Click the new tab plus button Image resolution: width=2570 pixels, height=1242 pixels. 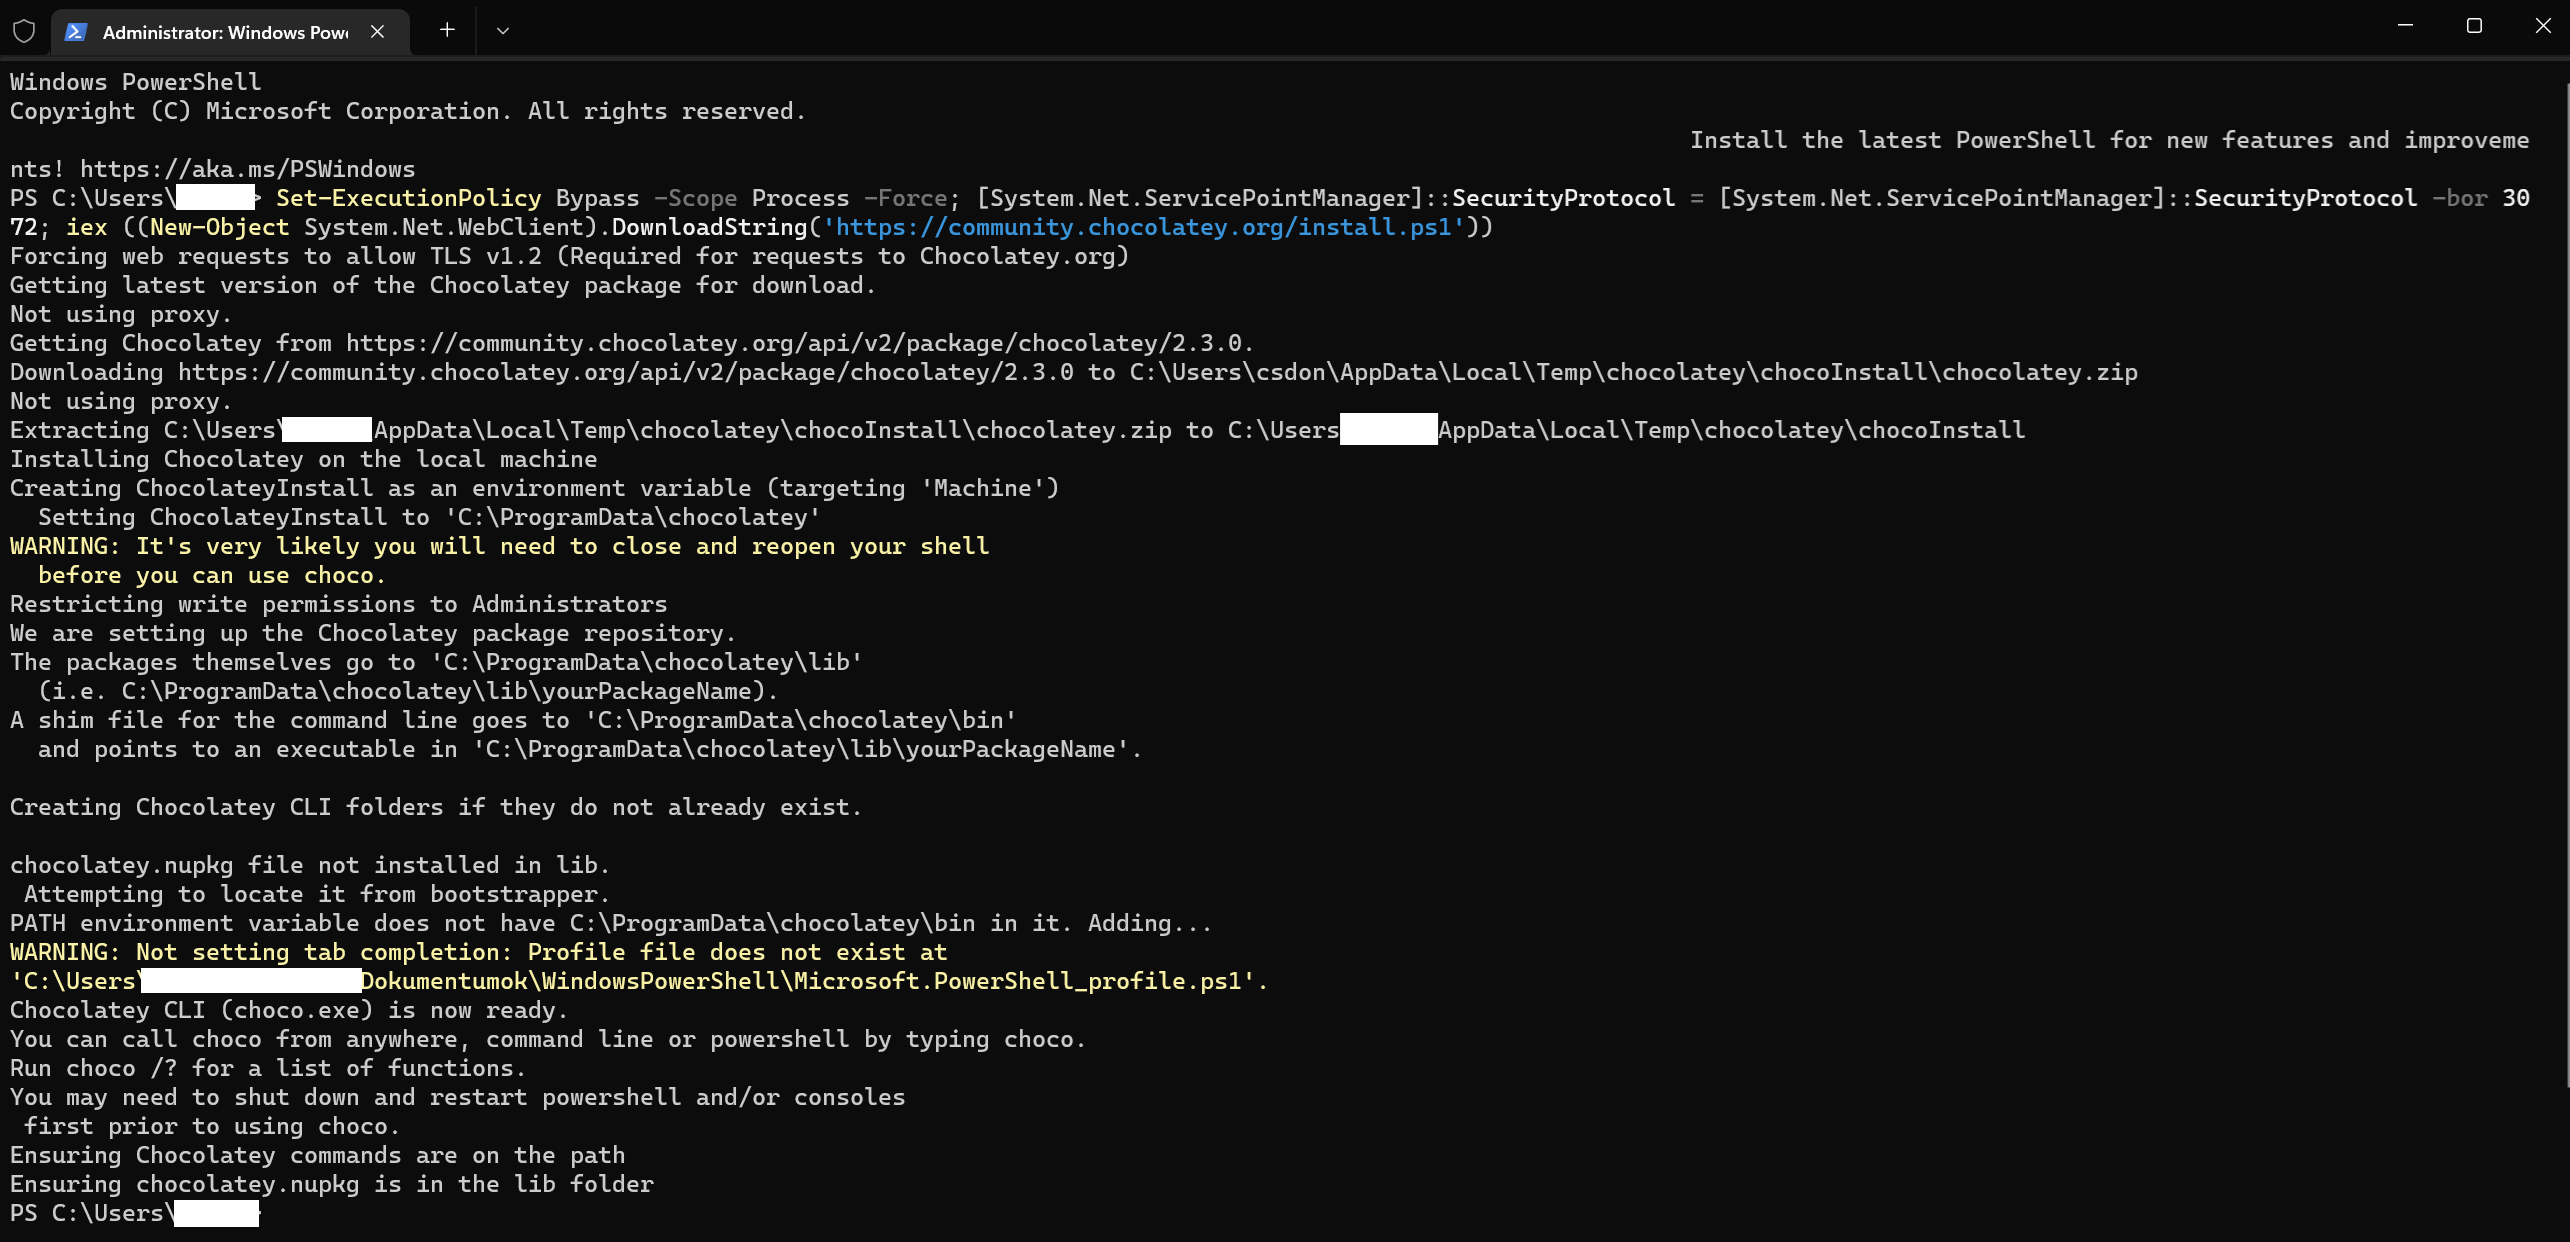point(446,29)
